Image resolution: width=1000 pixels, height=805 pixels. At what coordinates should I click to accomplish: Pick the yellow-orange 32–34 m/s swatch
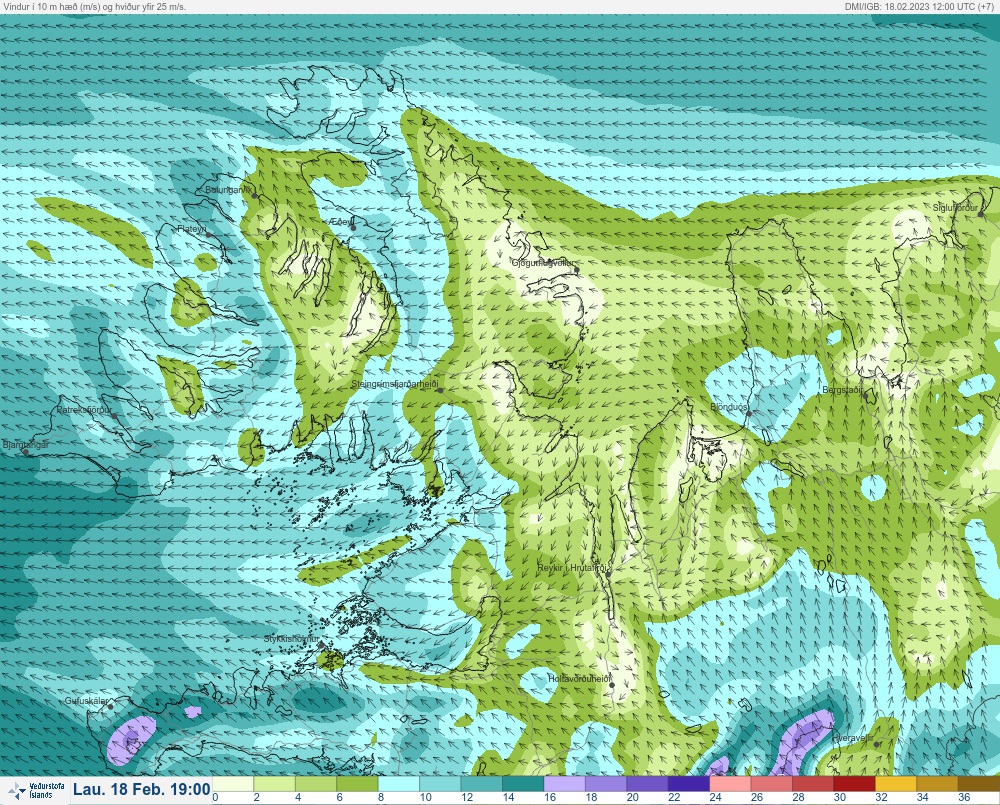[x=896, y=783]
